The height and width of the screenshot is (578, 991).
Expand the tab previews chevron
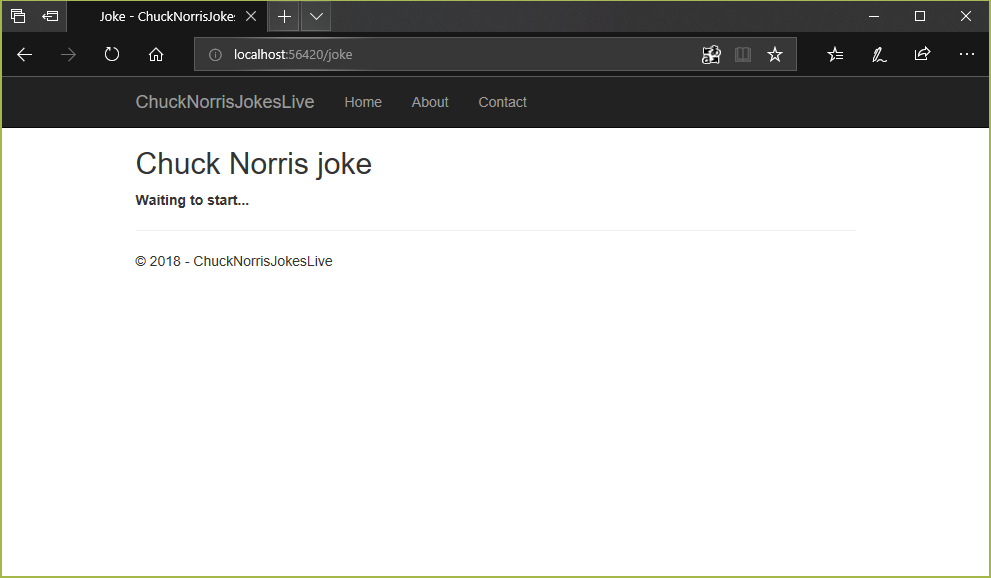point(316,17)
